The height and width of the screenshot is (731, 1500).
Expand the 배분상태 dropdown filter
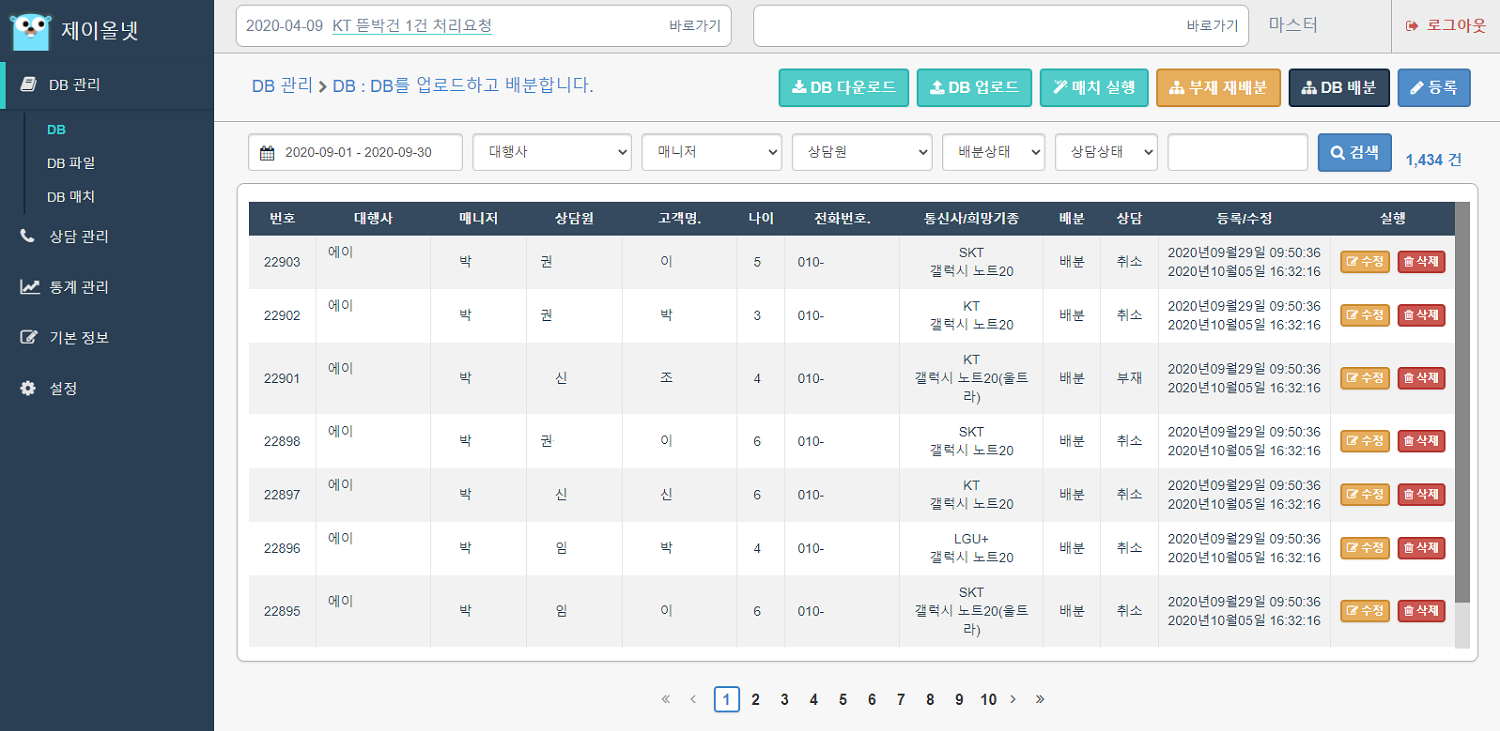tap(993, 152)
